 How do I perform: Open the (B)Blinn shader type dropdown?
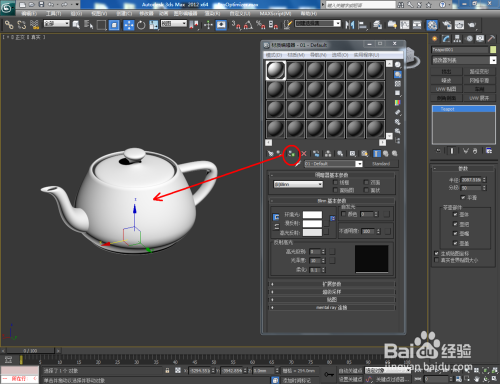[x=298, y=184]
